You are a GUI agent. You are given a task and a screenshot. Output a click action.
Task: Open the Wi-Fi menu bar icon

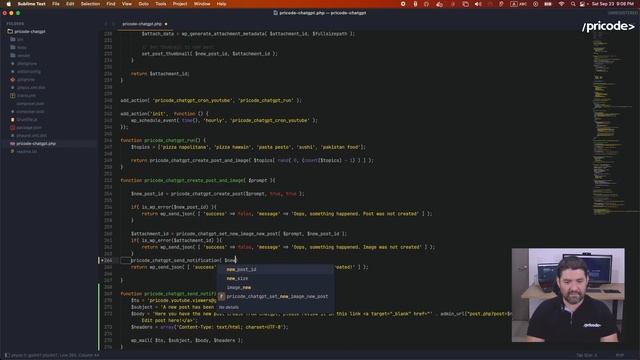click(561, 4)
